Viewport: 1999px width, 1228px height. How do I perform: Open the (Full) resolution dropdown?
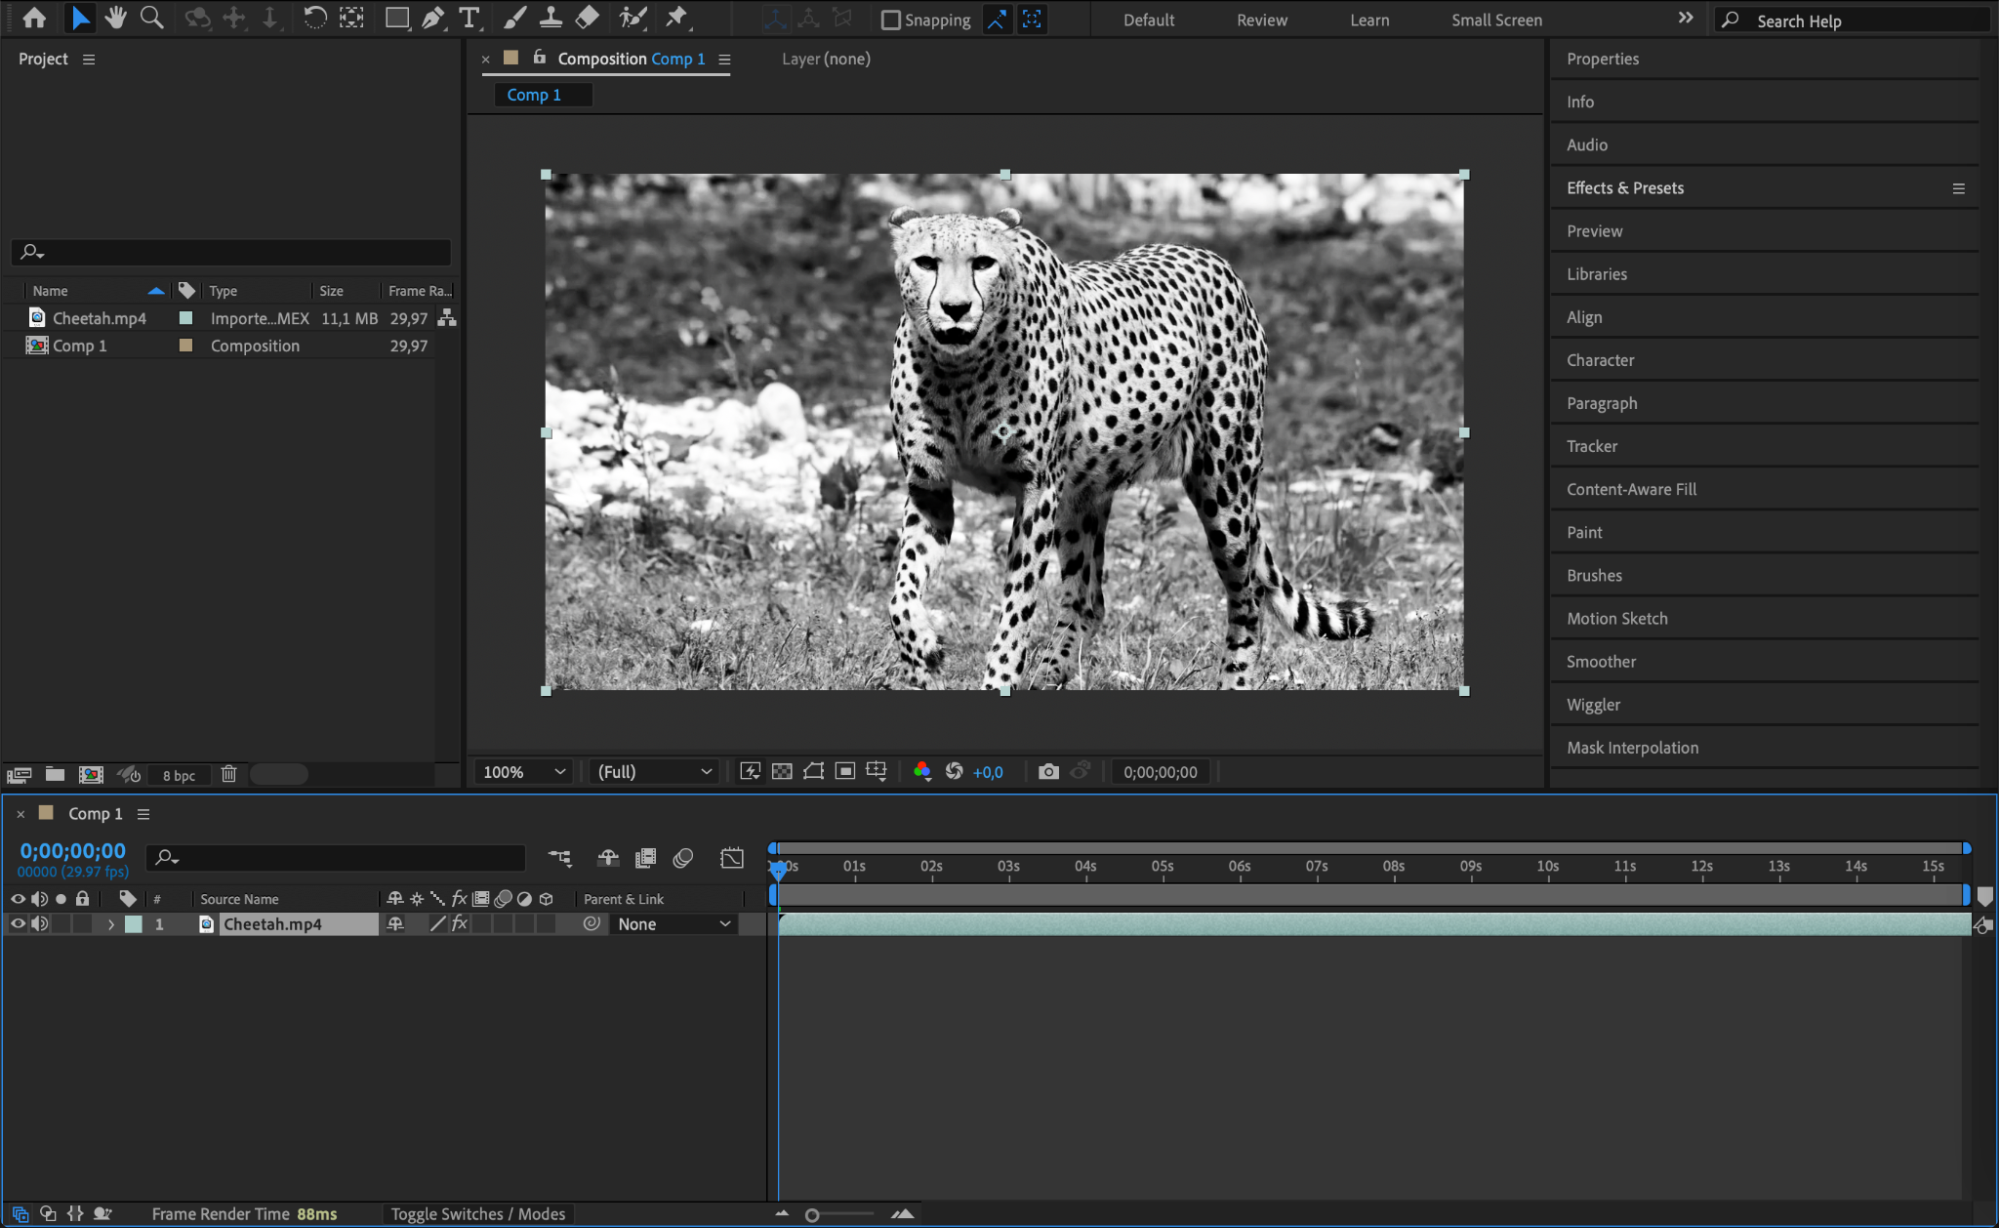coord(655,772)
